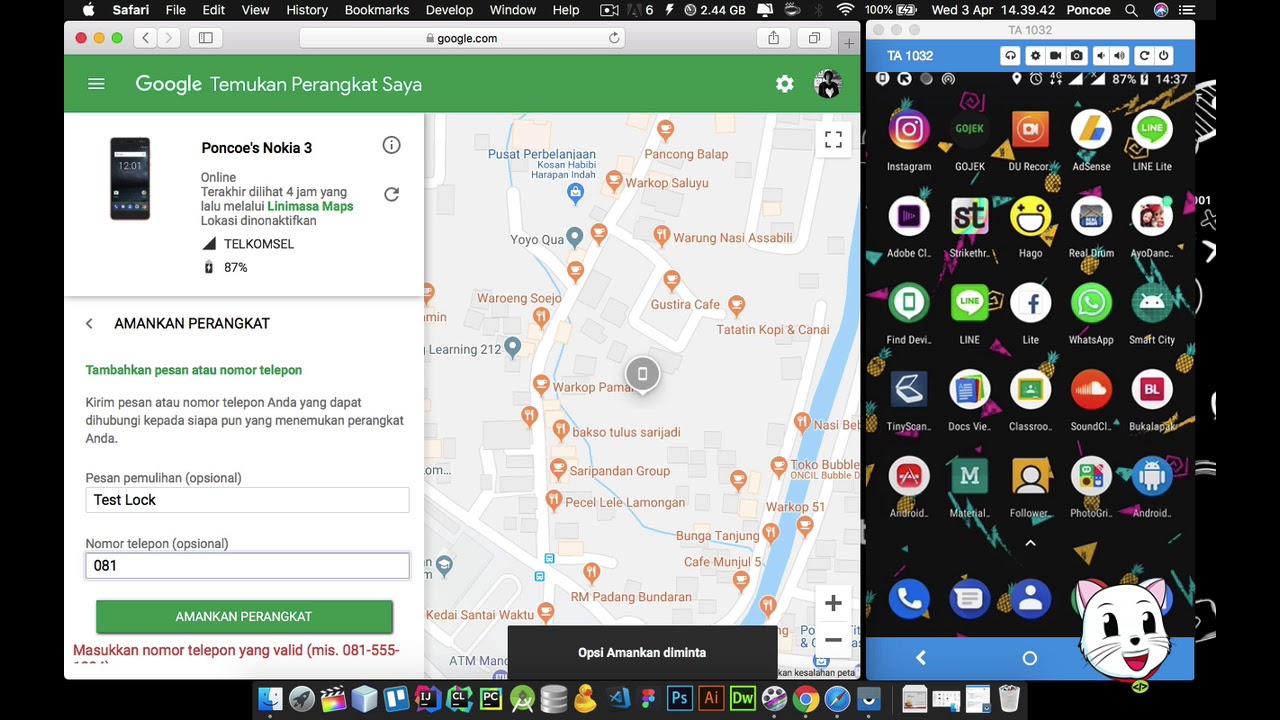
Task: Open the phone dialer app
Action: pos(909,599)
